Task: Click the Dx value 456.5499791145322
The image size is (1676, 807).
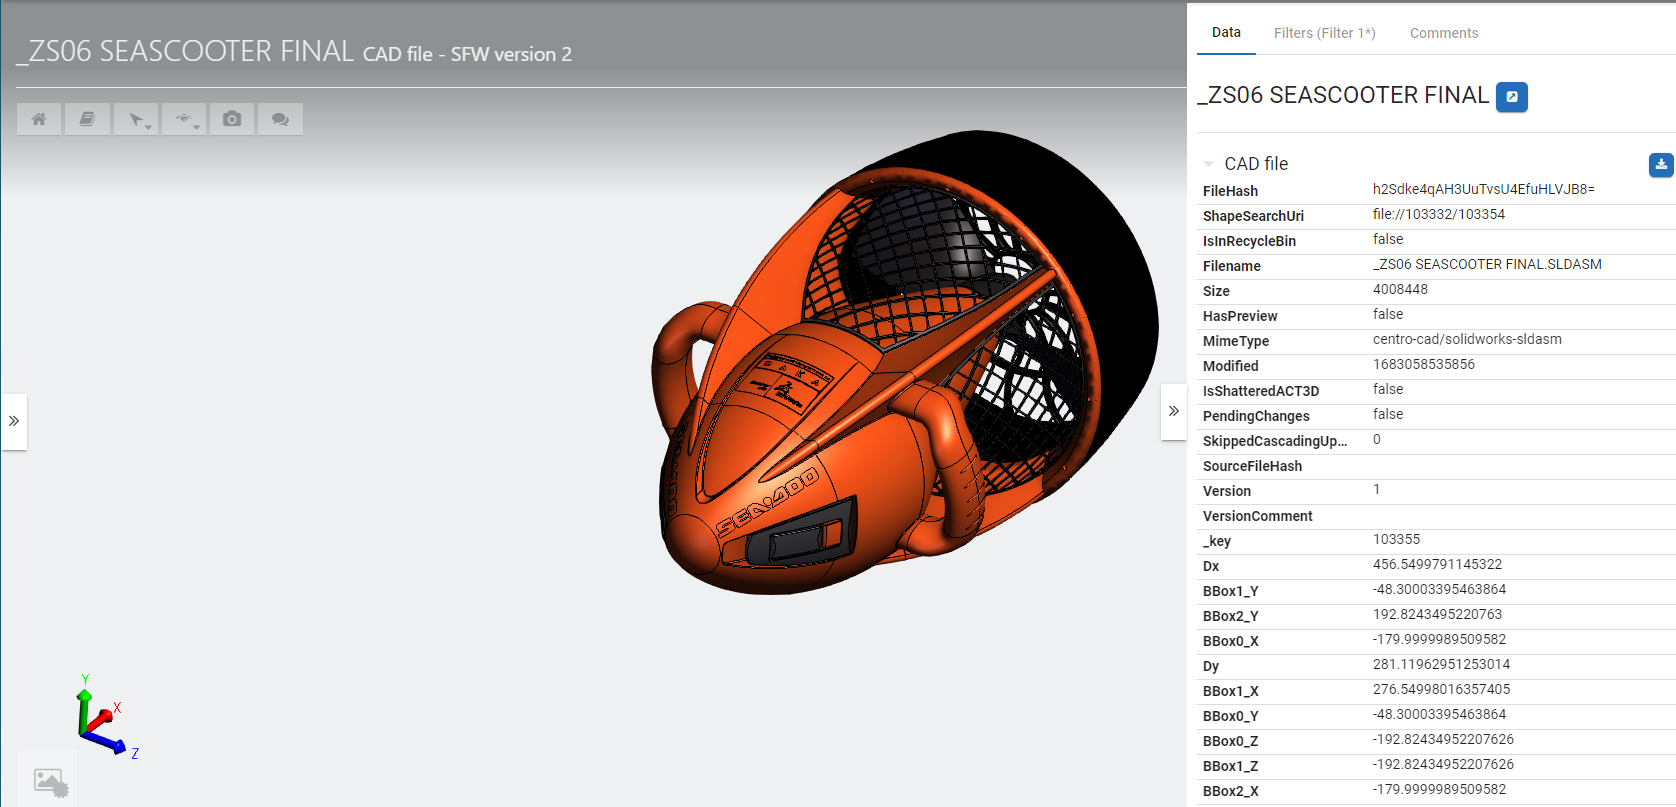Action: (x=1437, y=564)
